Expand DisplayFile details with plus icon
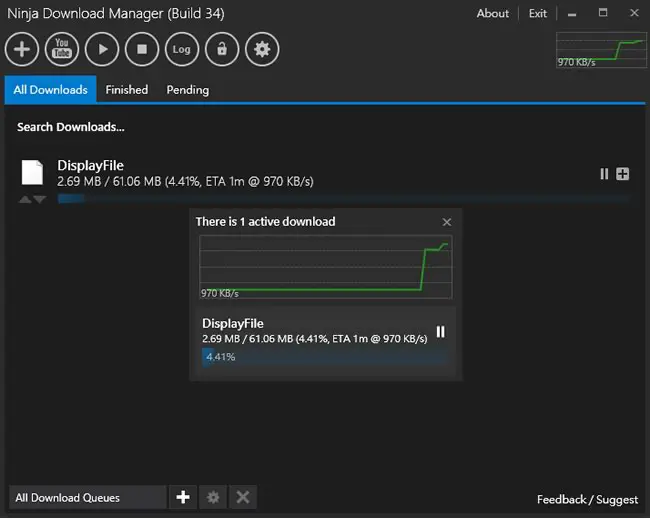Viewport: 650px width, 519px height. coord(622,174)
